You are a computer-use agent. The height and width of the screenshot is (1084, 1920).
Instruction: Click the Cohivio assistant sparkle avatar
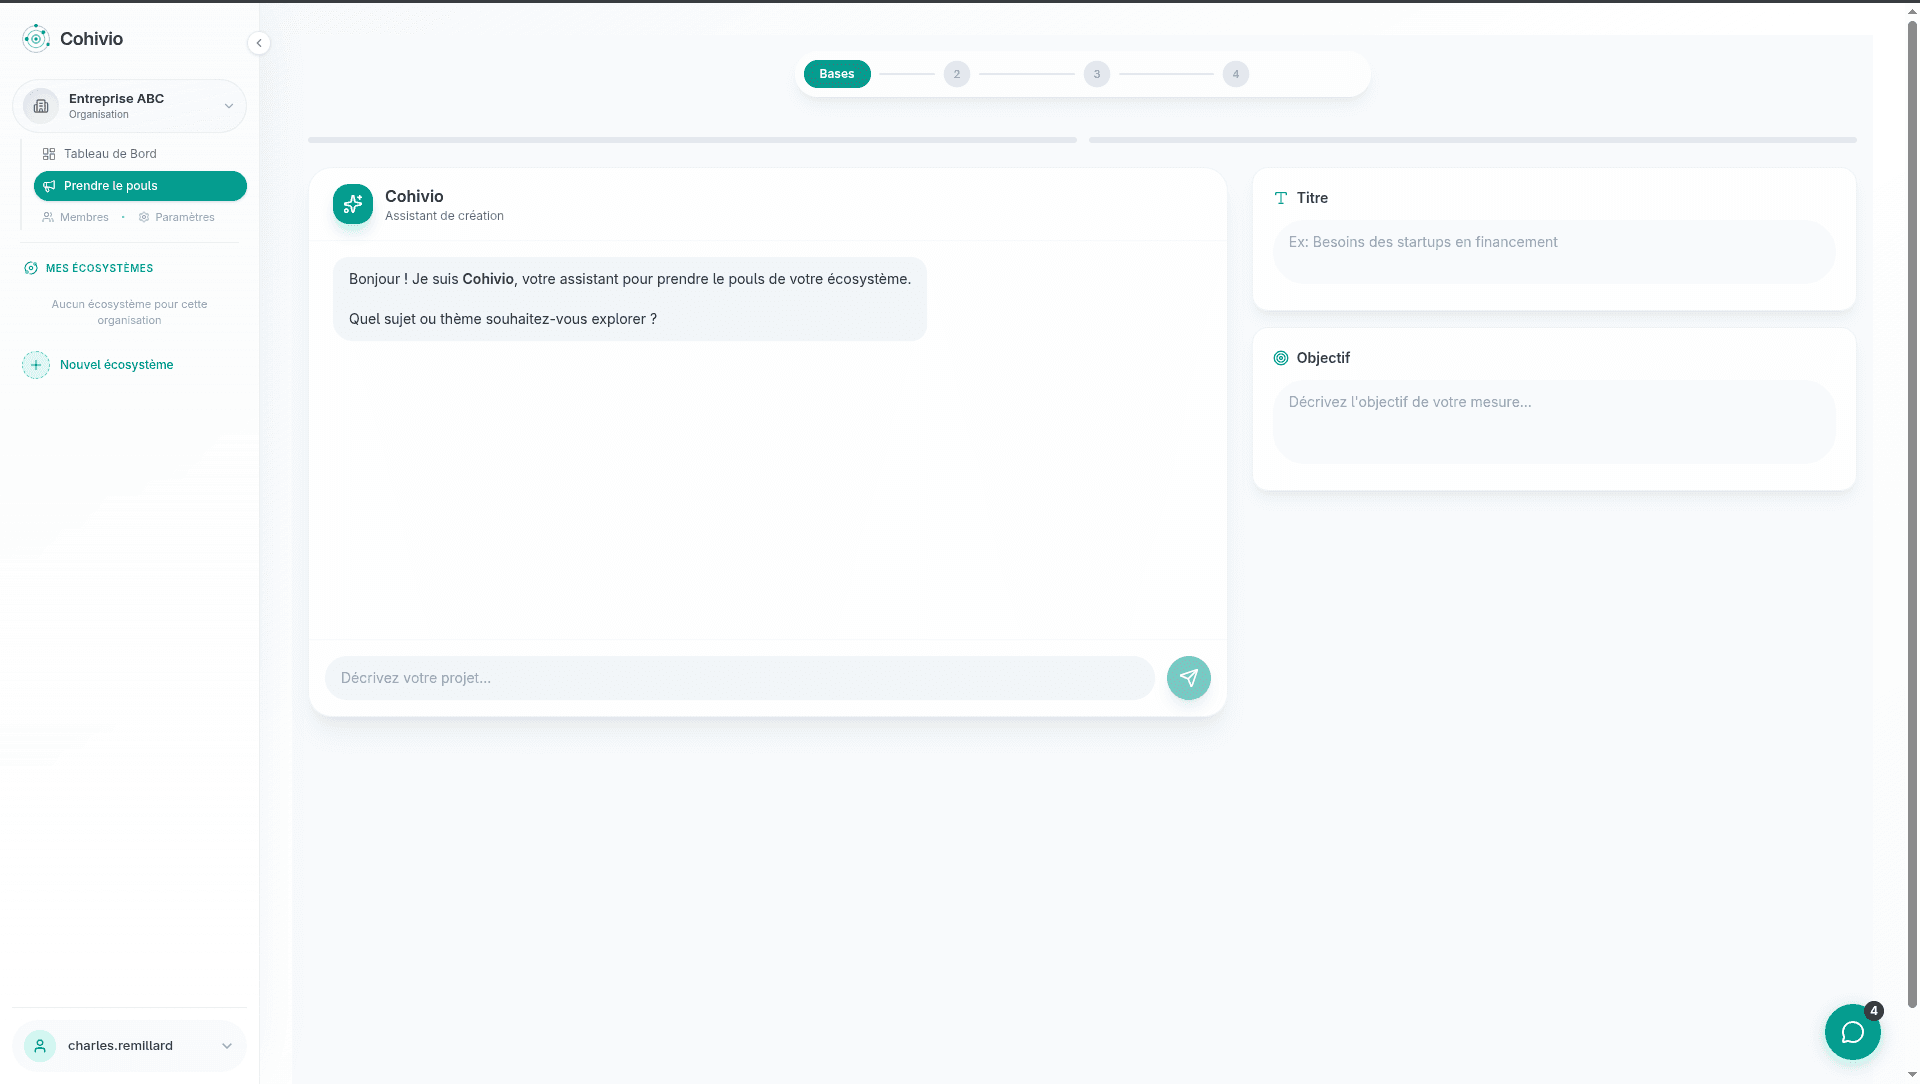click(x=352, y=204)
